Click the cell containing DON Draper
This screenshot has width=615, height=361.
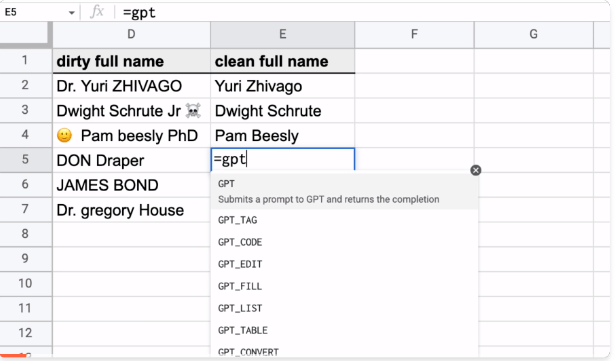131,160
